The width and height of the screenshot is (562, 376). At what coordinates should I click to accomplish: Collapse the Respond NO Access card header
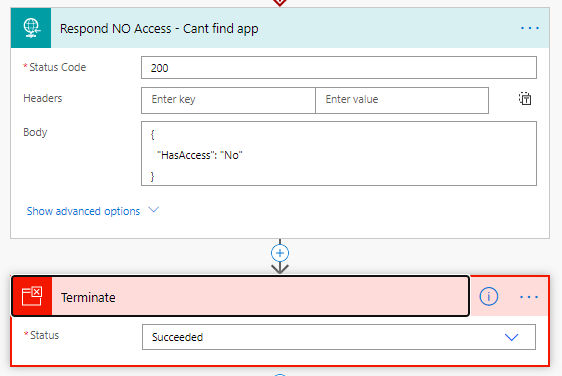point(280,28)
